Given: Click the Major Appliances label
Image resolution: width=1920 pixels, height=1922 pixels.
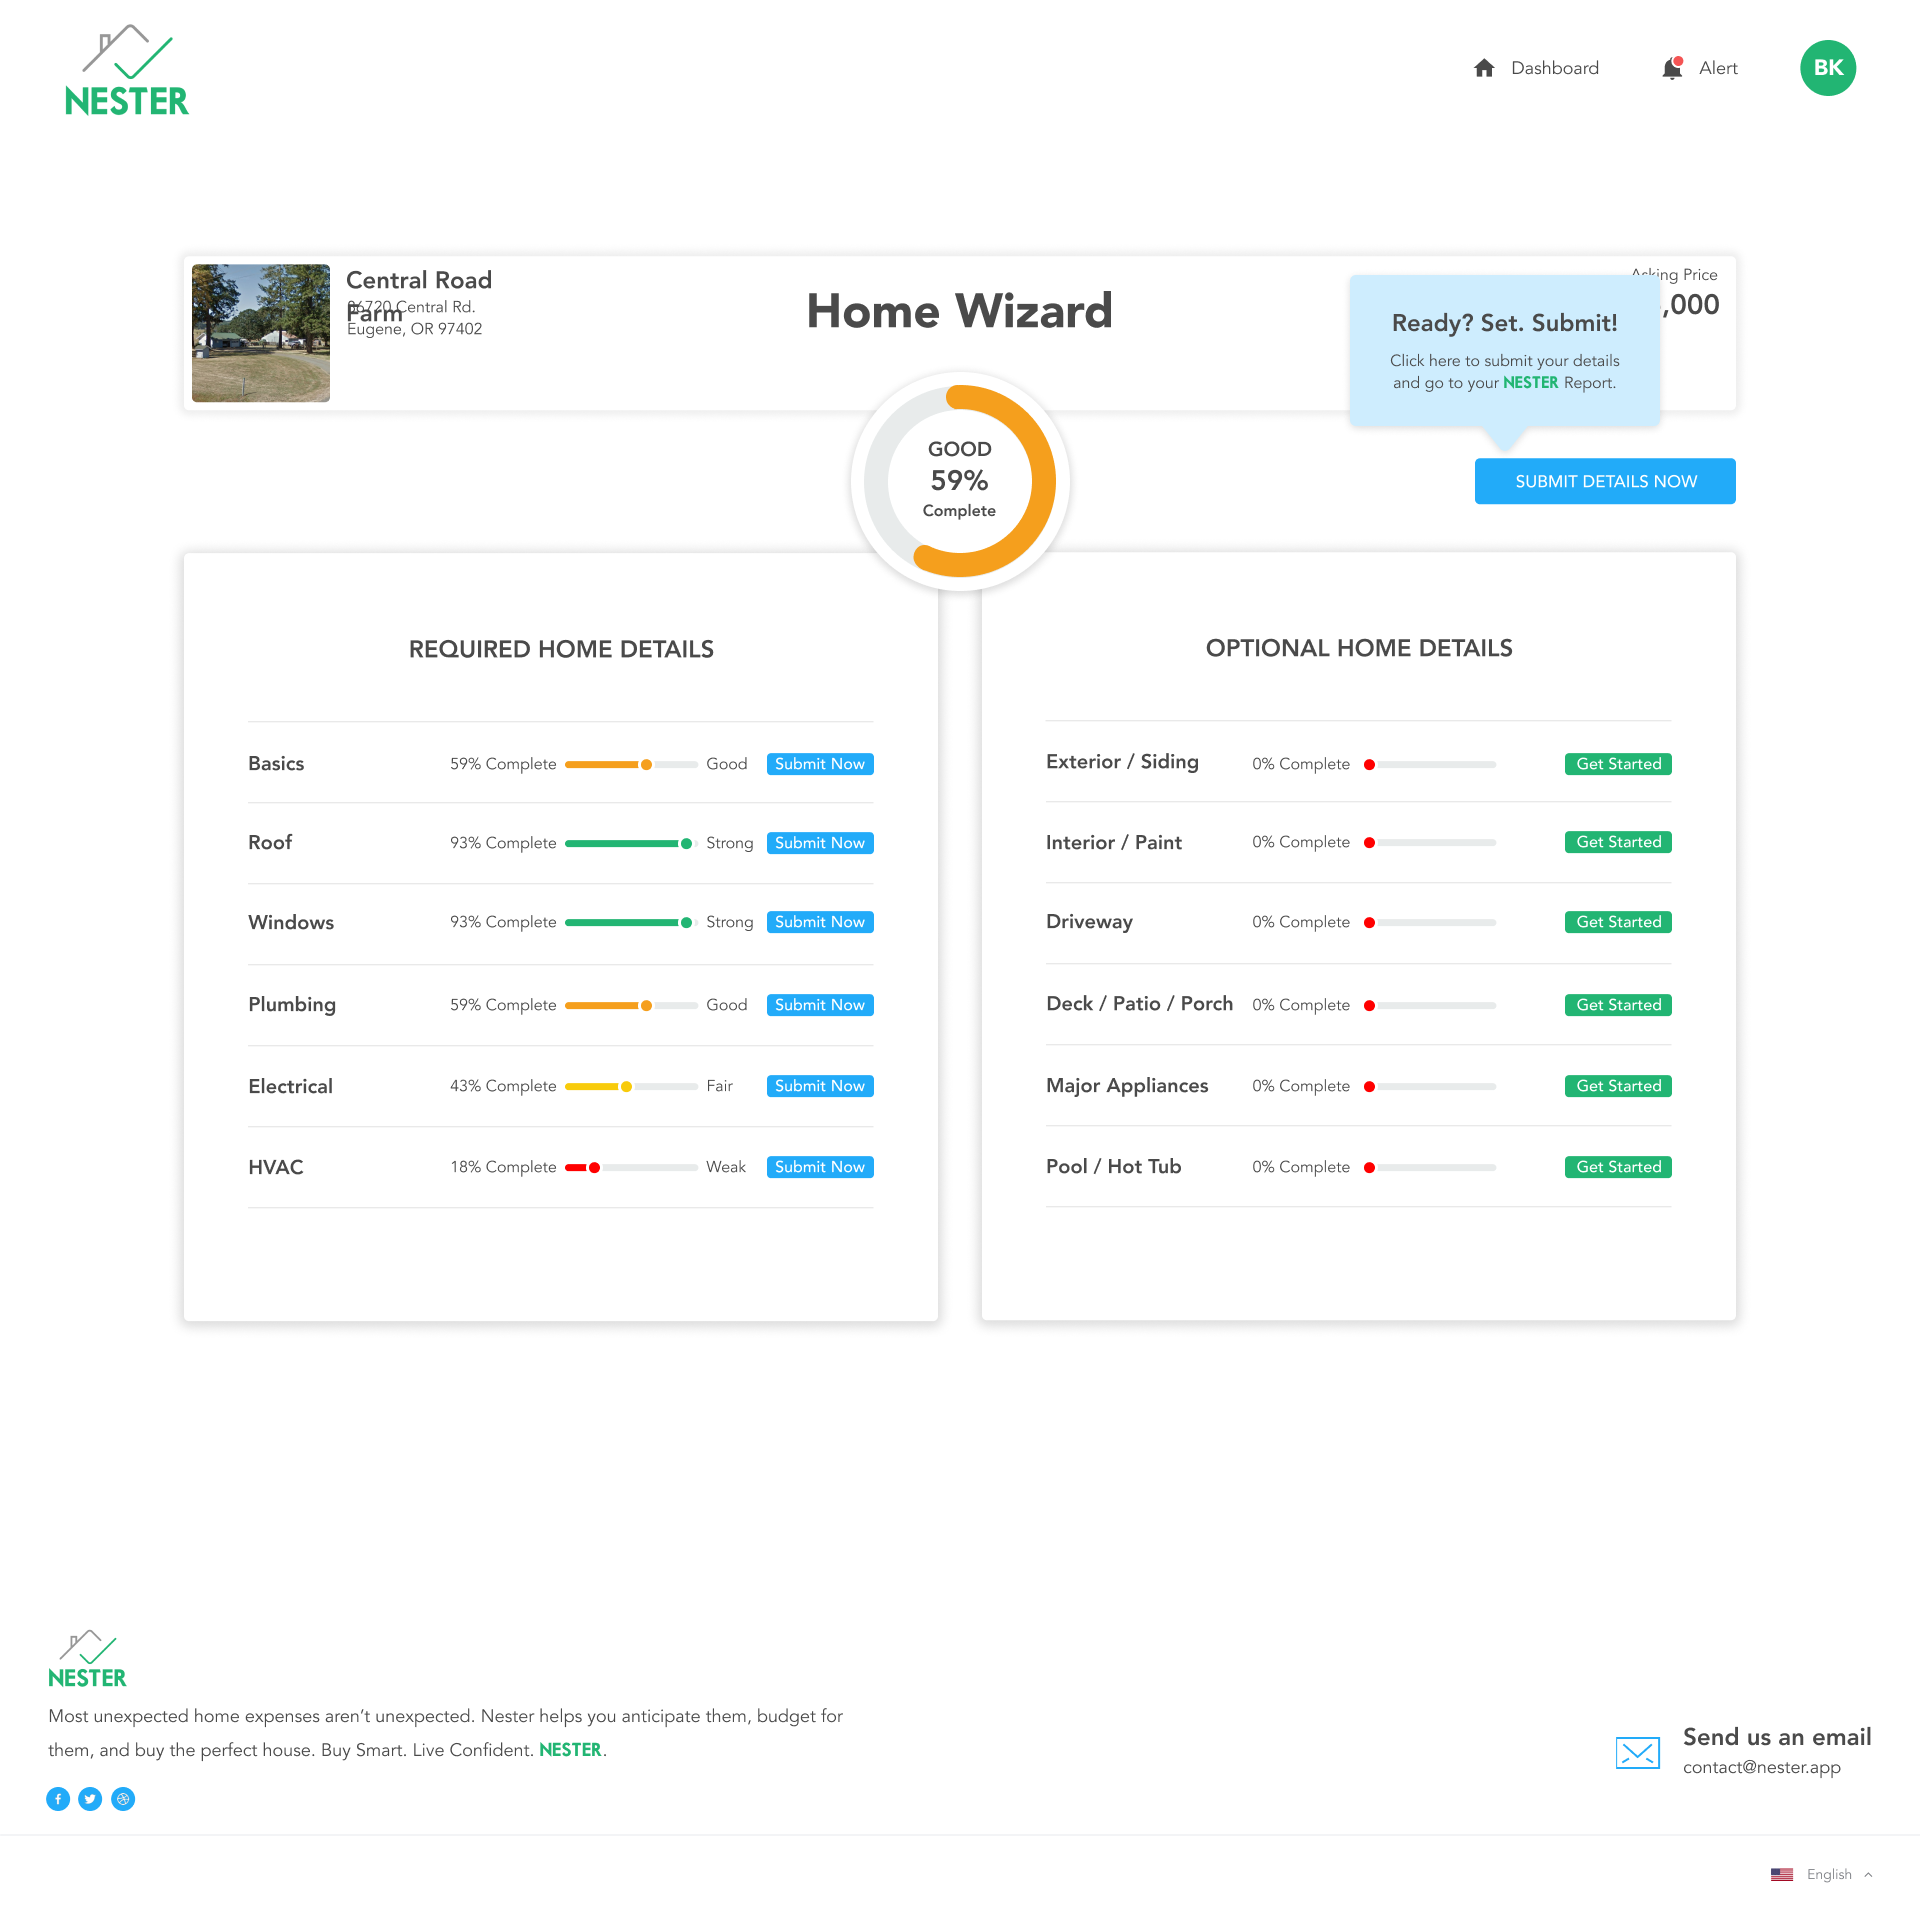Looking at the screenshot, I should [1127, 1086].
